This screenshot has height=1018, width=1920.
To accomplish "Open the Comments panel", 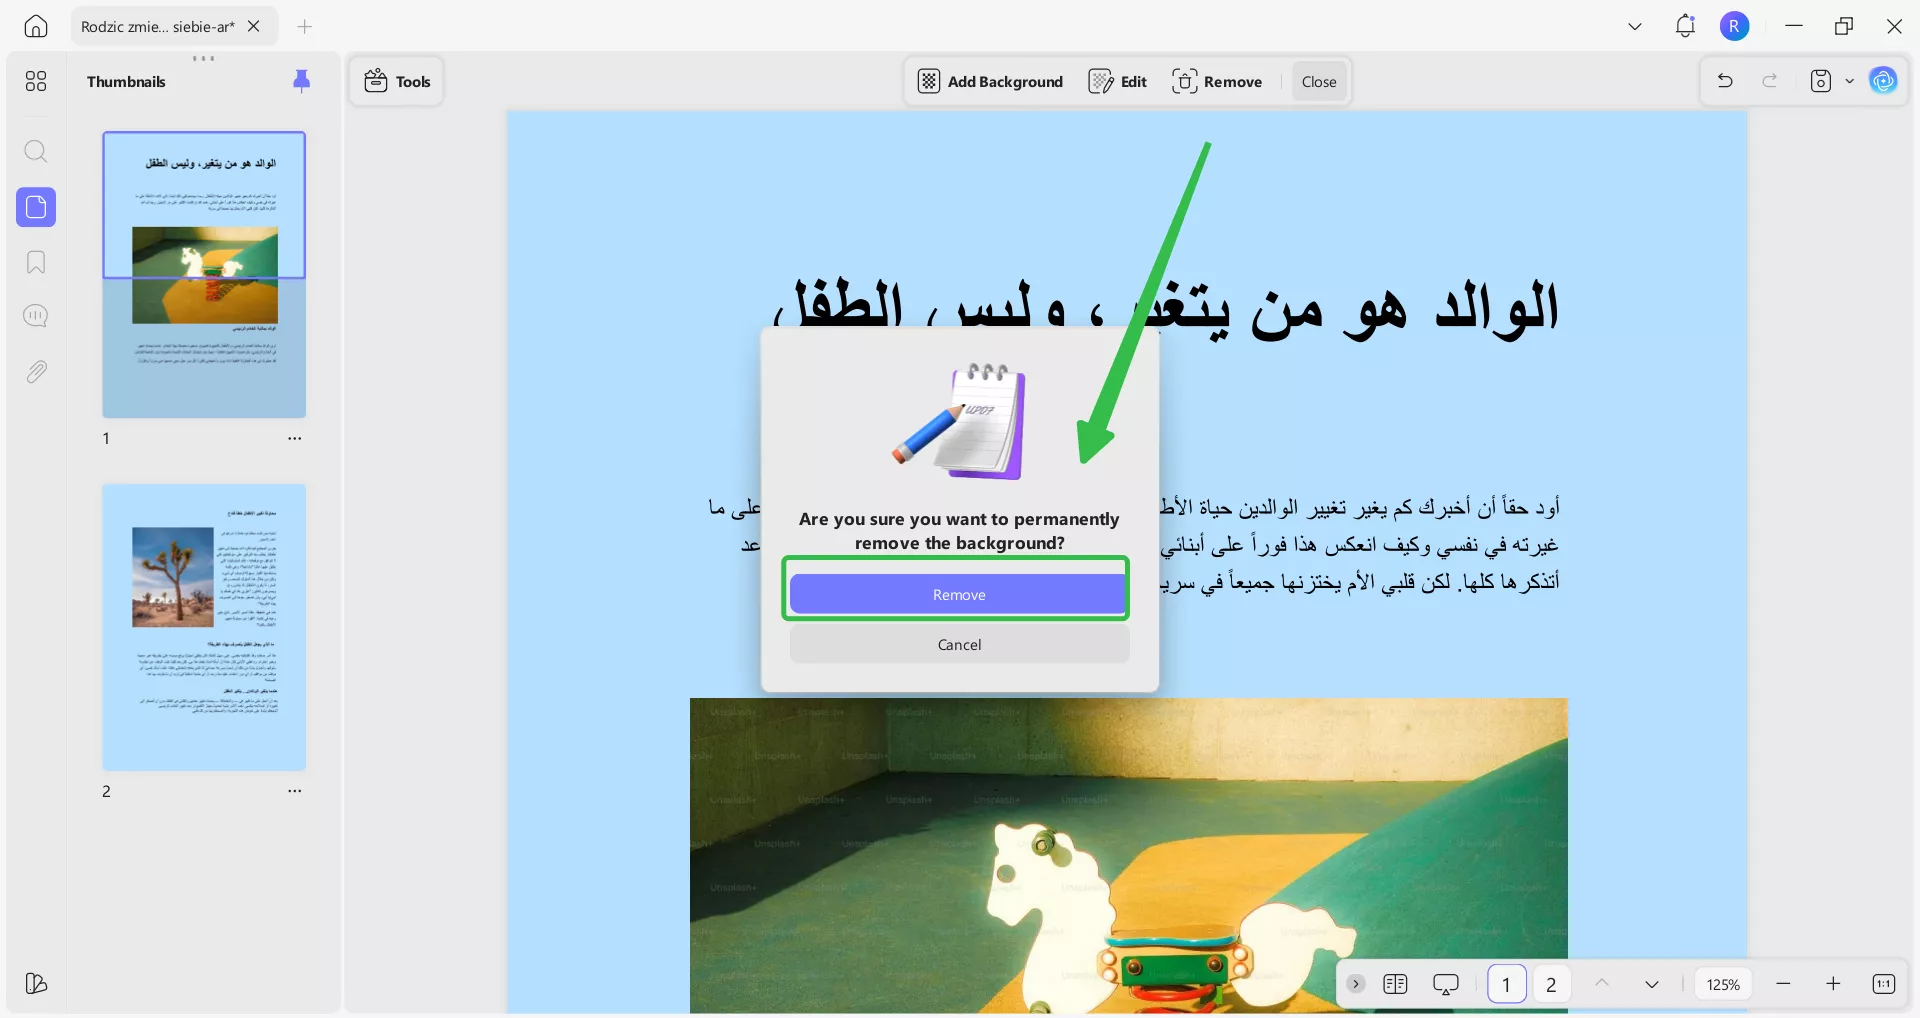I will click(36, 316).
